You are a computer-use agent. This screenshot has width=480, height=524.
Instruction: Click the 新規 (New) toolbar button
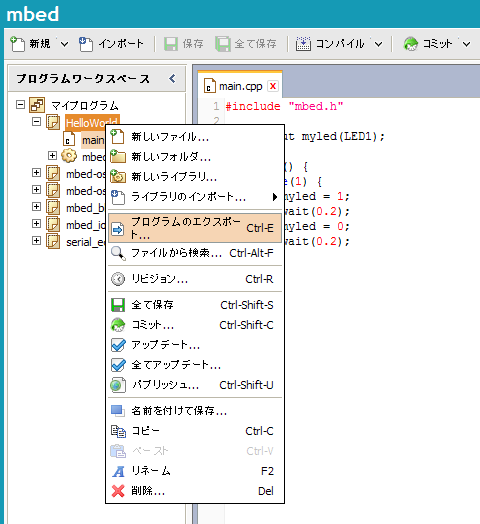(x=30, y=44)
